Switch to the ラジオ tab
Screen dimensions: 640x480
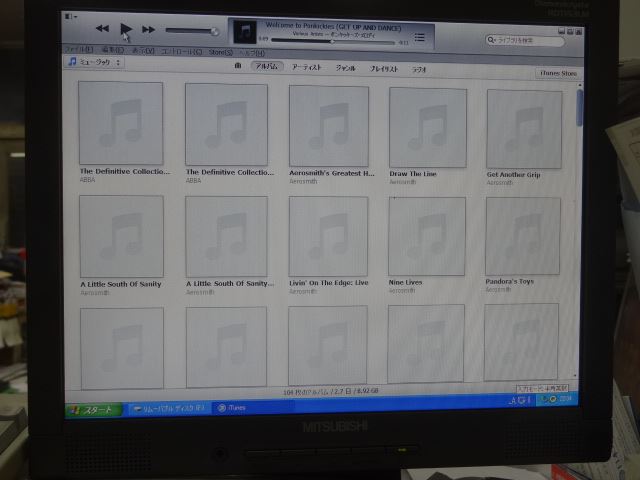(419, 69)
